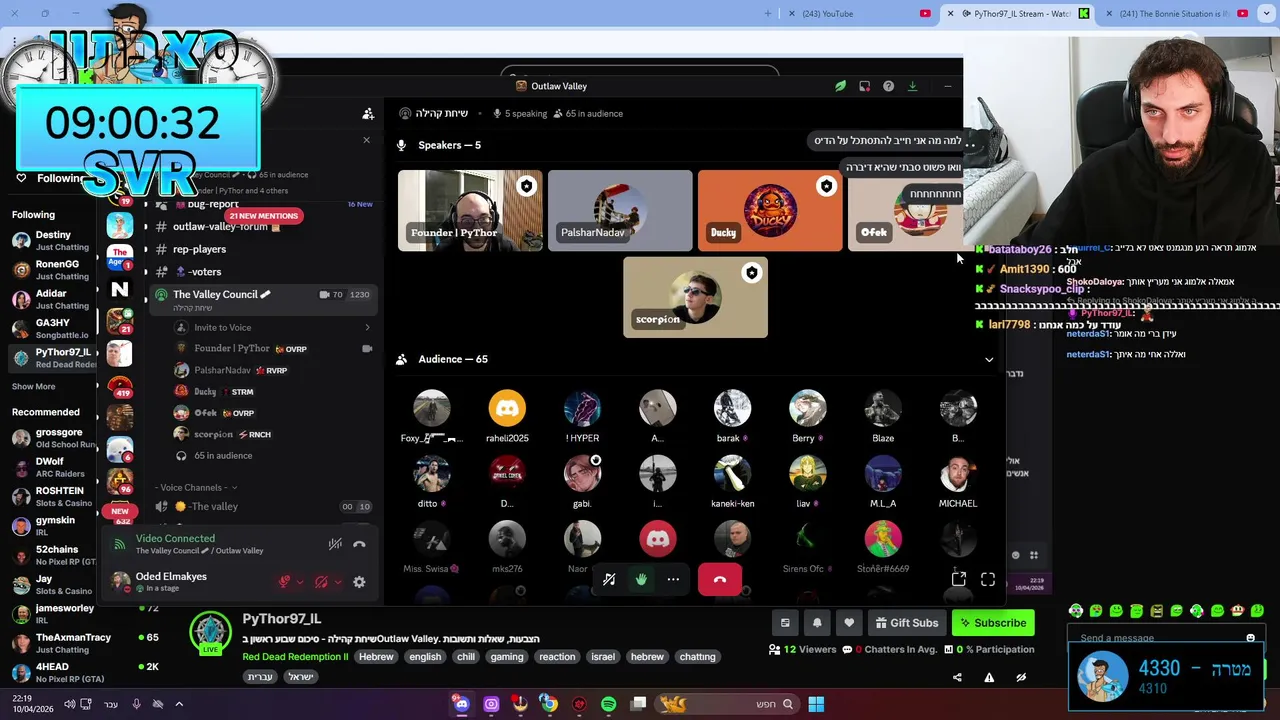Jump to 21 New Mentions badge
Viewport: 1280px width, 720px height.
(x=263, y=216)
